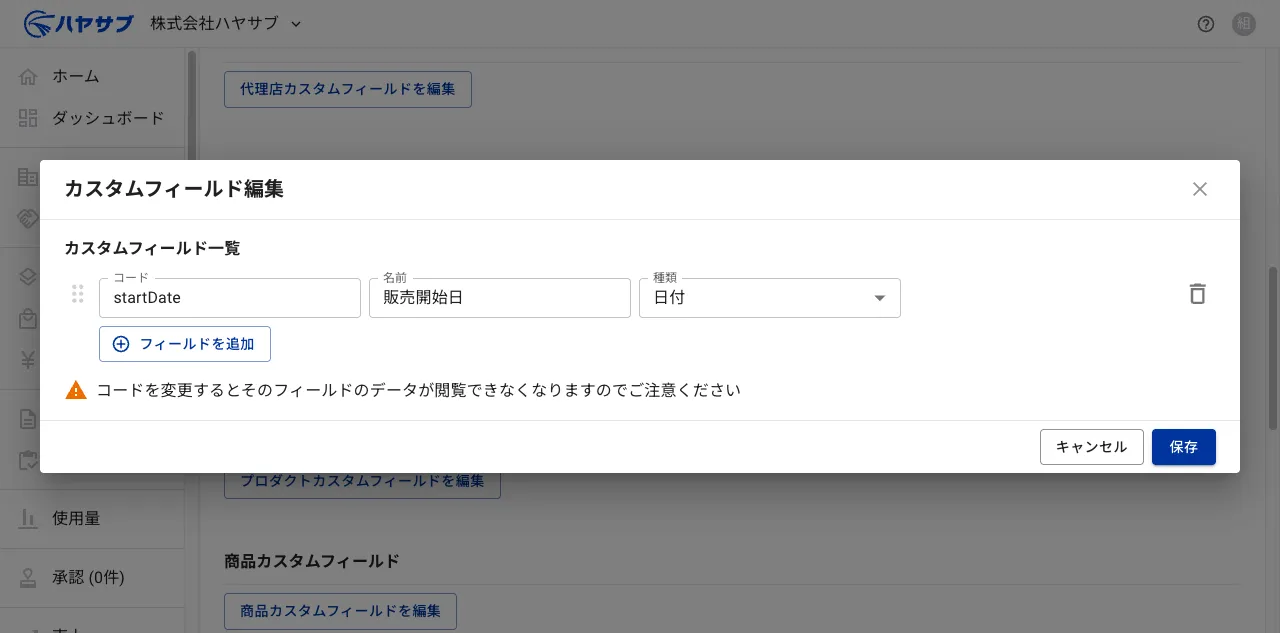The width and height of the screenshot is (1280, 633).
Task: Go to ホーム in the sidebar
Action: tap(92, 76)
